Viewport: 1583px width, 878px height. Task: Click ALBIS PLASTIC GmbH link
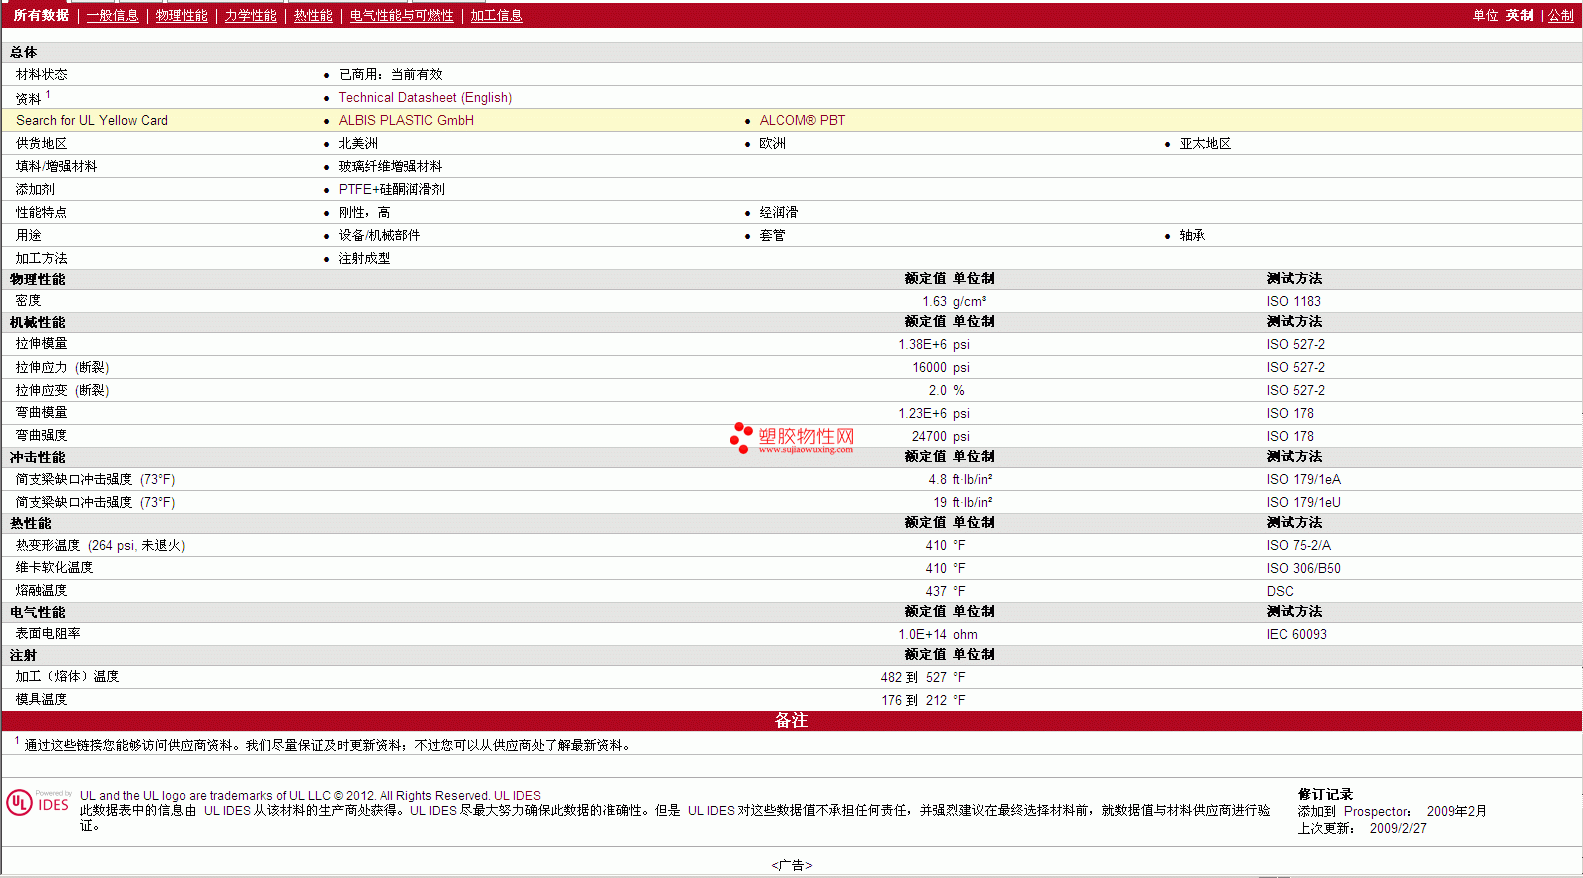point(406,121)
